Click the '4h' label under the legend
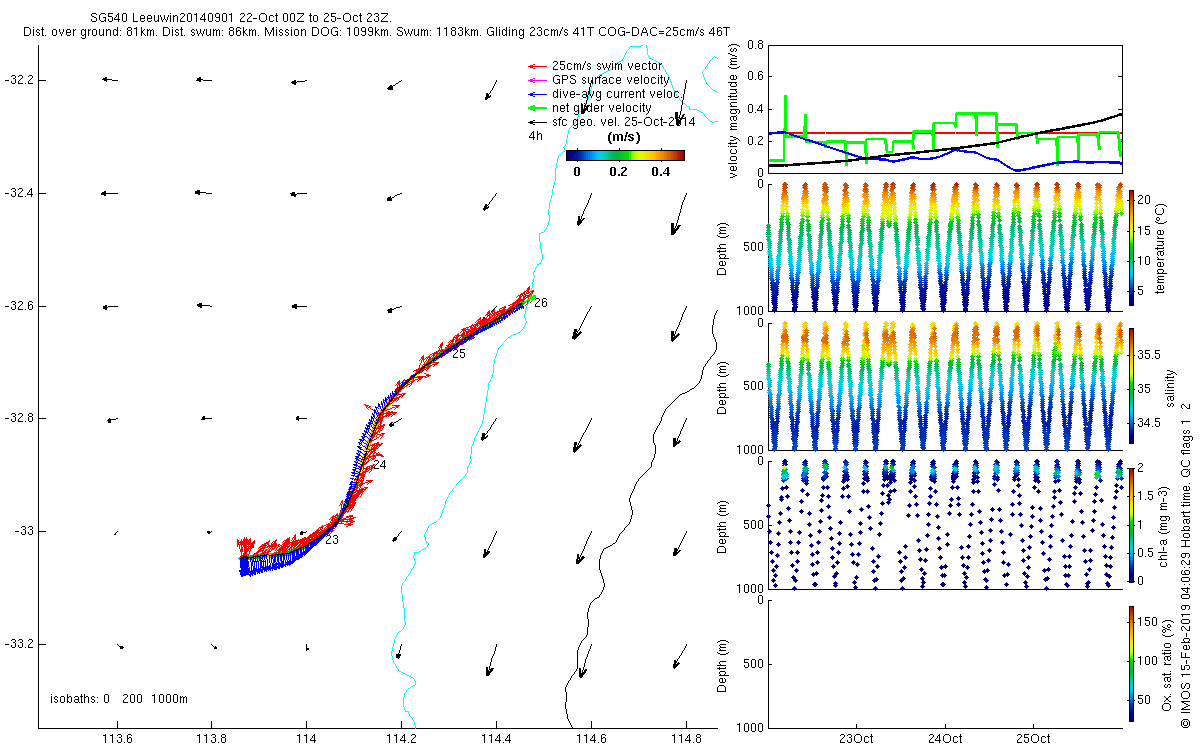This screenshot has width=1200, height=750. pyautogui.click(x=536, y=136)
